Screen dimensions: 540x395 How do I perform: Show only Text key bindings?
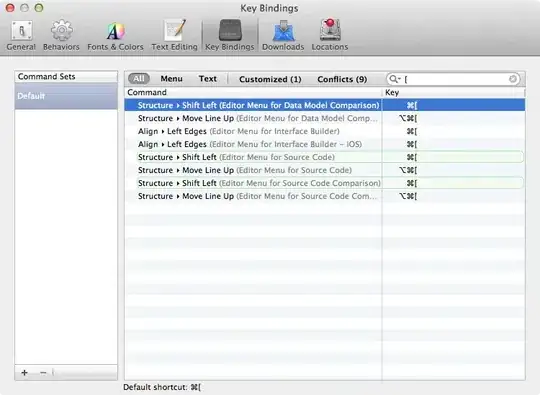[208, 79]
